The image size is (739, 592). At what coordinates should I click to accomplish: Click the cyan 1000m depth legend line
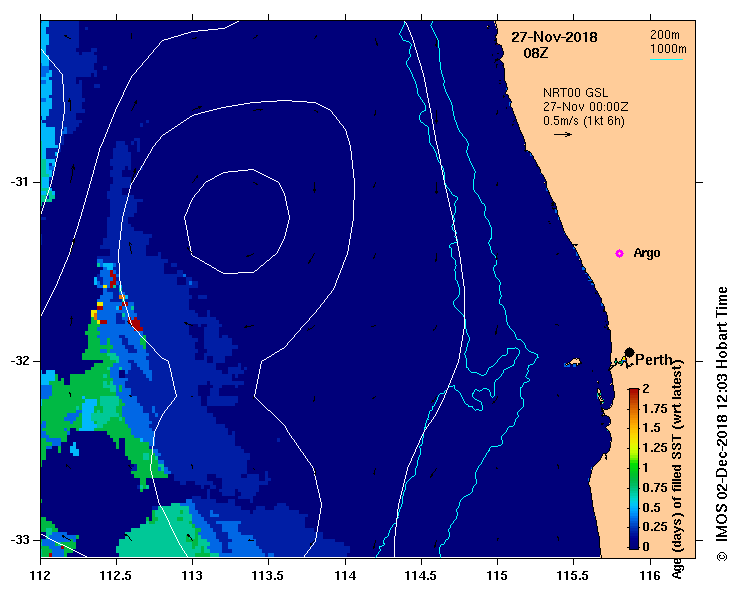pos(666,59)
